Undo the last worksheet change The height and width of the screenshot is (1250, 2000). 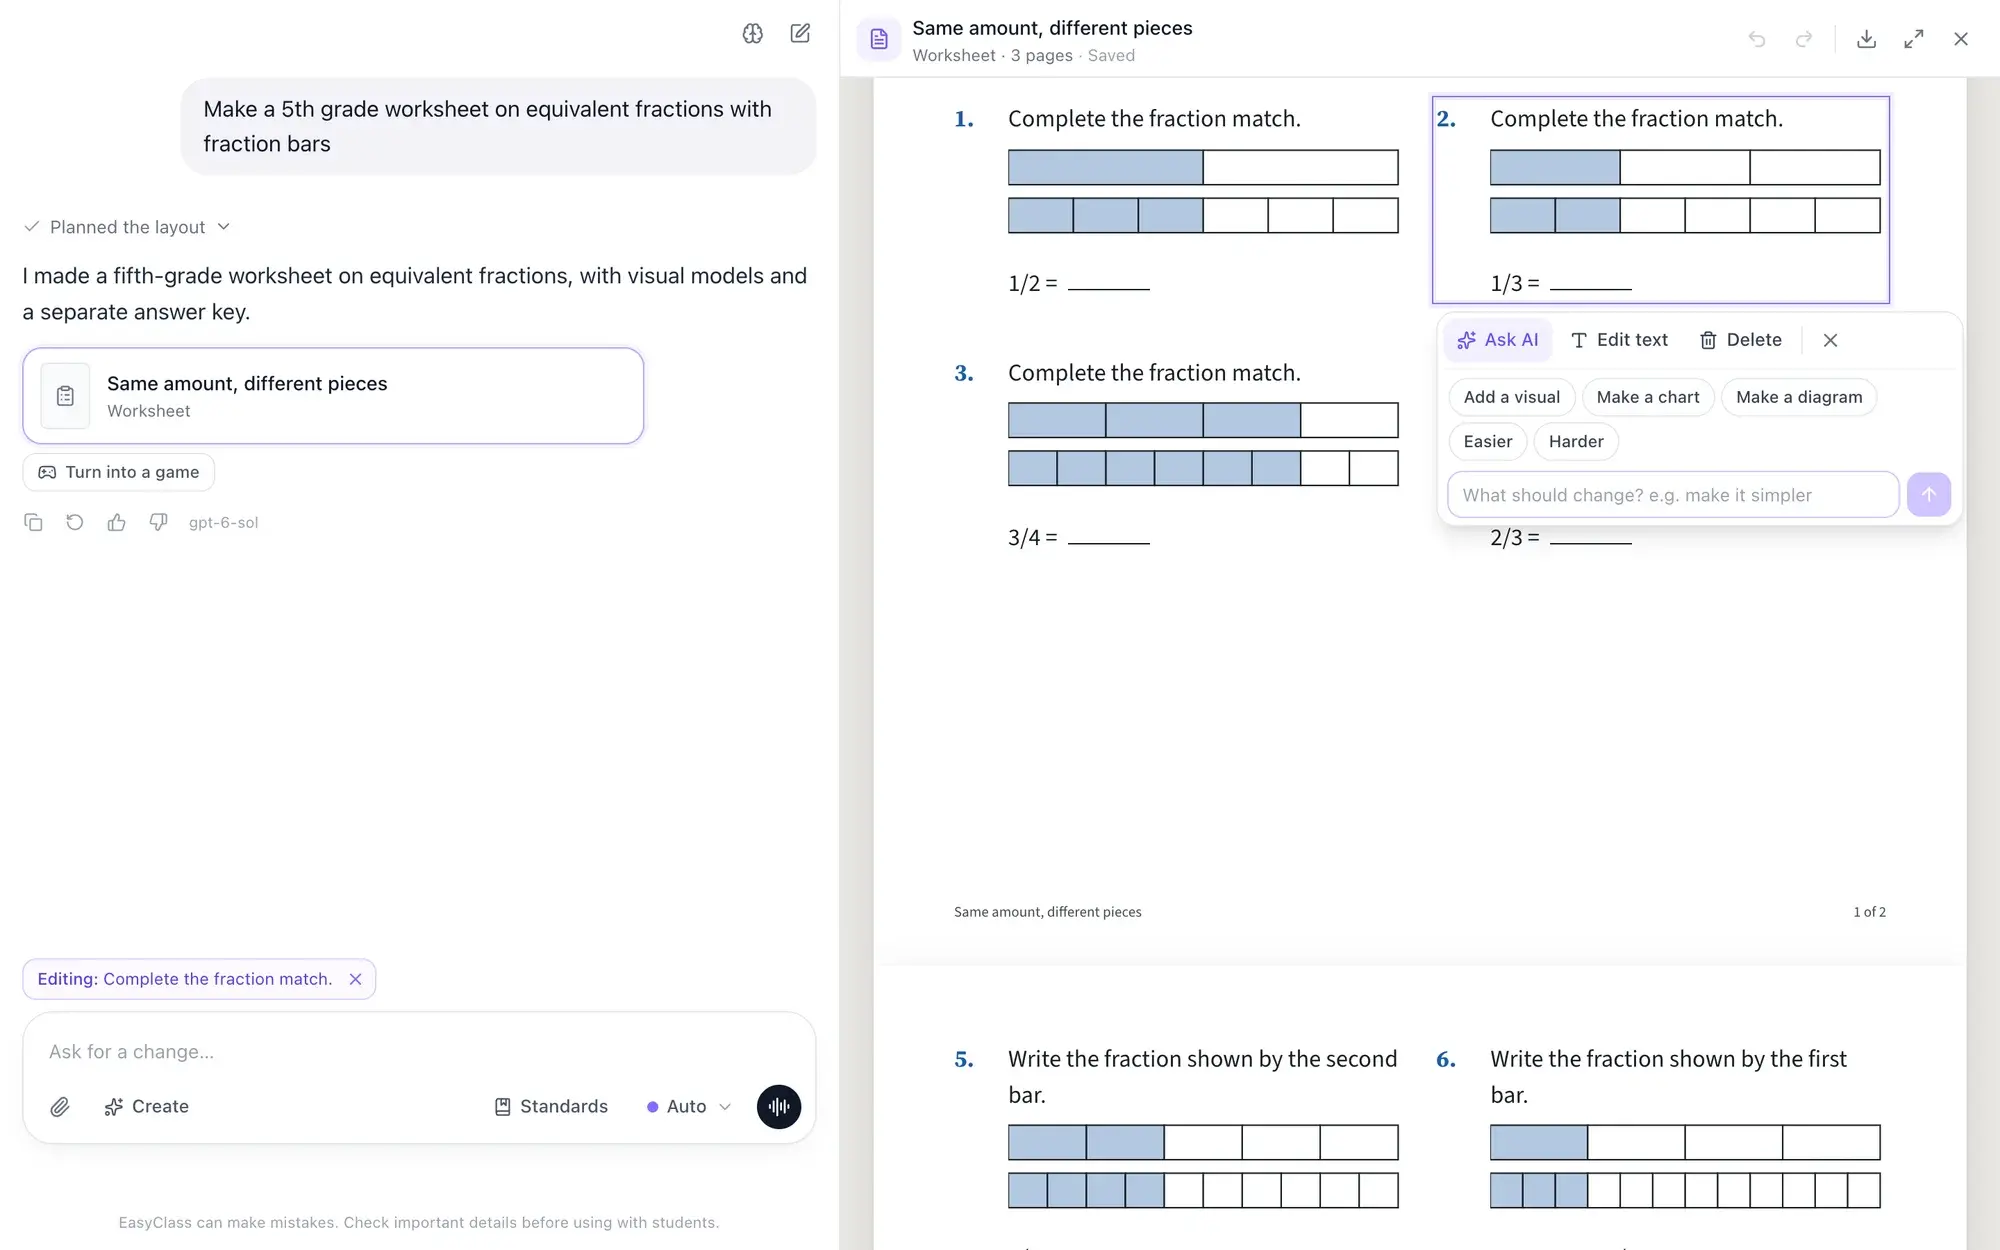click(x=1757, y=39)
